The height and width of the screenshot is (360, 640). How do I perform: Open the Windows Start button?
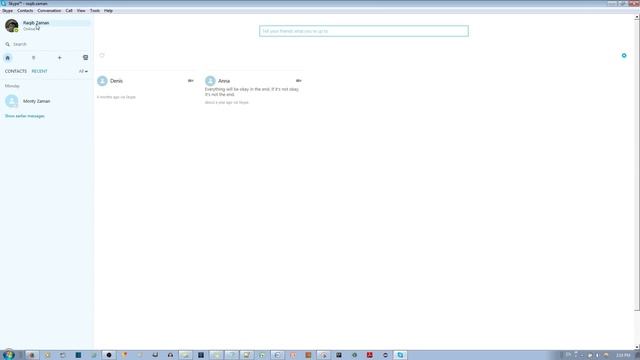click(8, 355)
